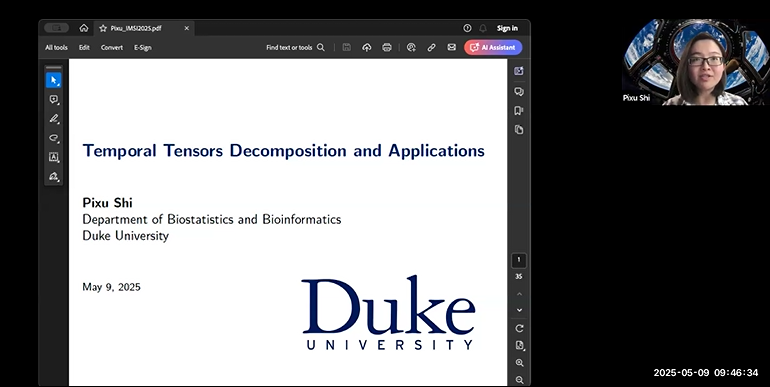Screen dimensions: 770x387
Task: Click the Save file disk icon
Action: tap(347, 48)
